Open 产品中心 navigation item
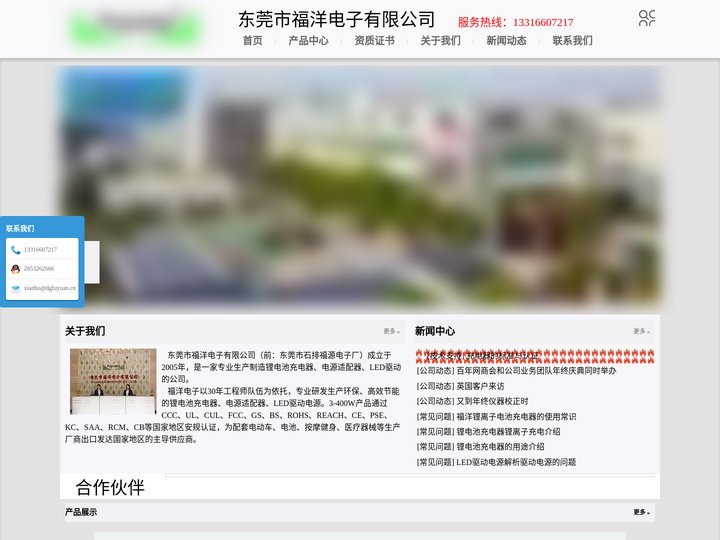720x540 pixels. click(308, 41)
